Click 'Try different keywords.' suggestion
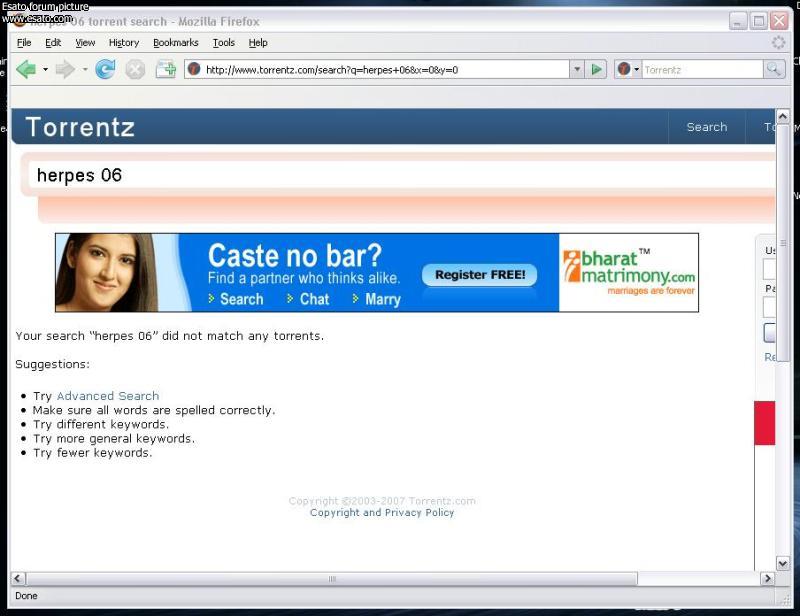Viewport: 800px width, 616px height. [x=101, y=424]
